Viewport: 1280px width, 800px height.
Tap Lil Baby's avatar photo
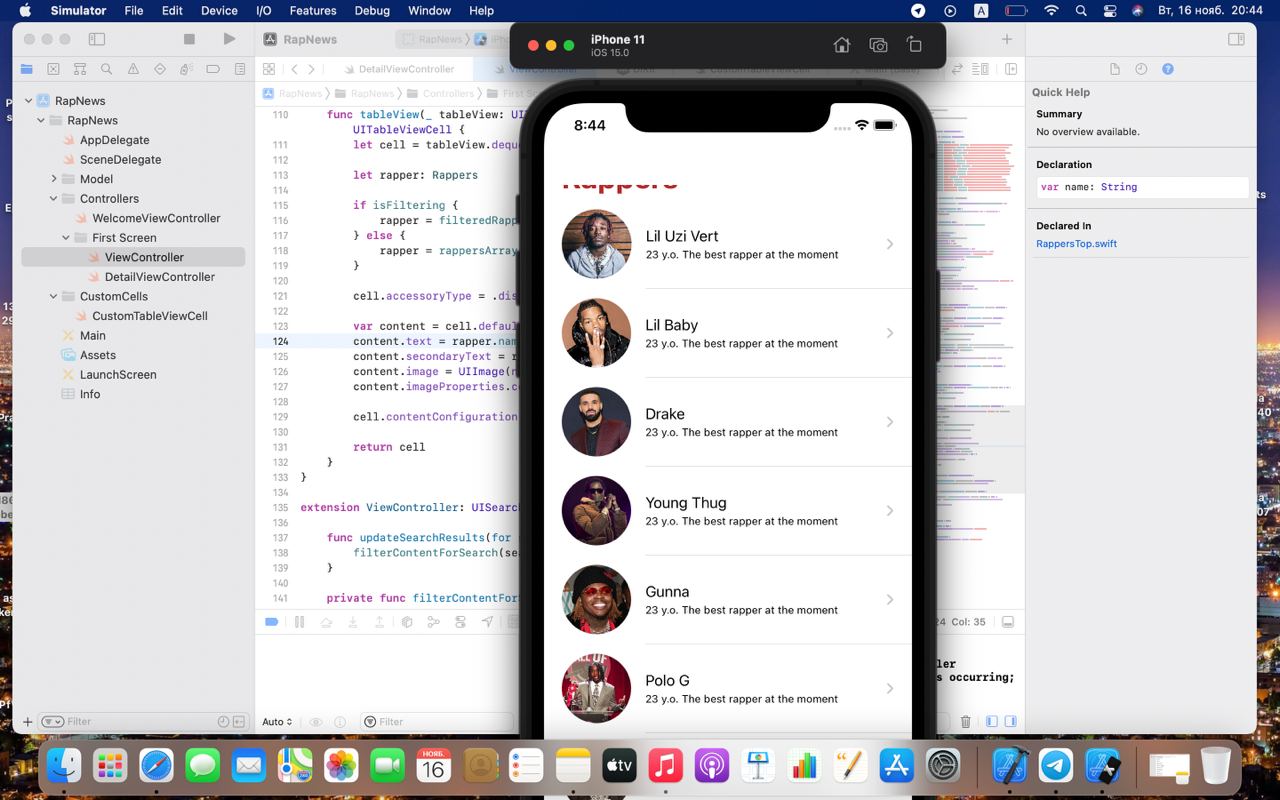coord(596,333)
